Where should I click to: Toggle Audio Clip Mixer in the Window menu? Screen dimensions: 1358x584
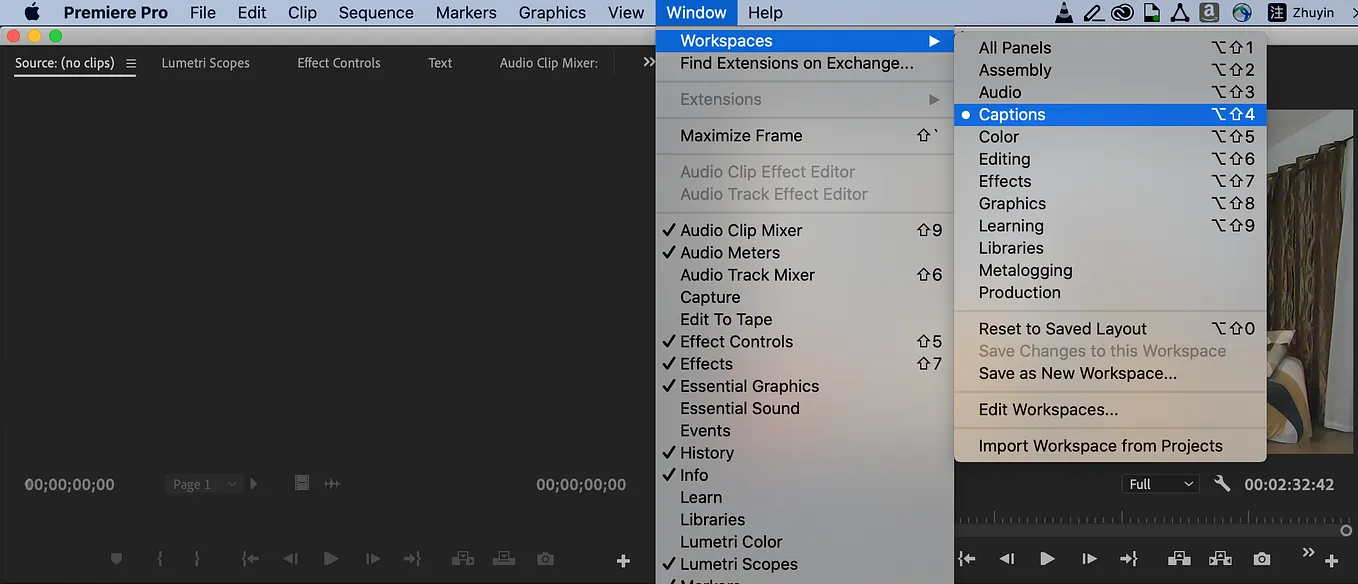(805, 230)
